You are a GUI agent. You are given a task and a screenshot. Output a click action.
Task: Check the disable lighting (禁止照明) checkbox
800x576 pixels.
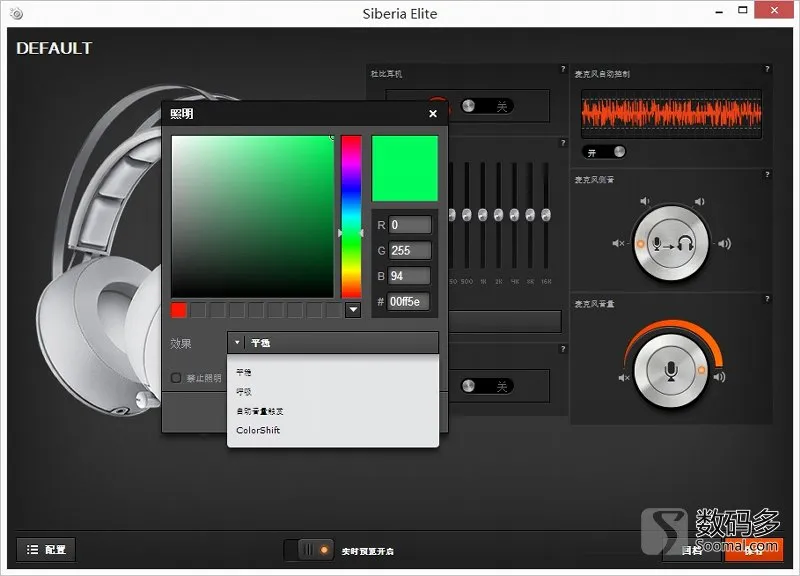tap(176, 378)
